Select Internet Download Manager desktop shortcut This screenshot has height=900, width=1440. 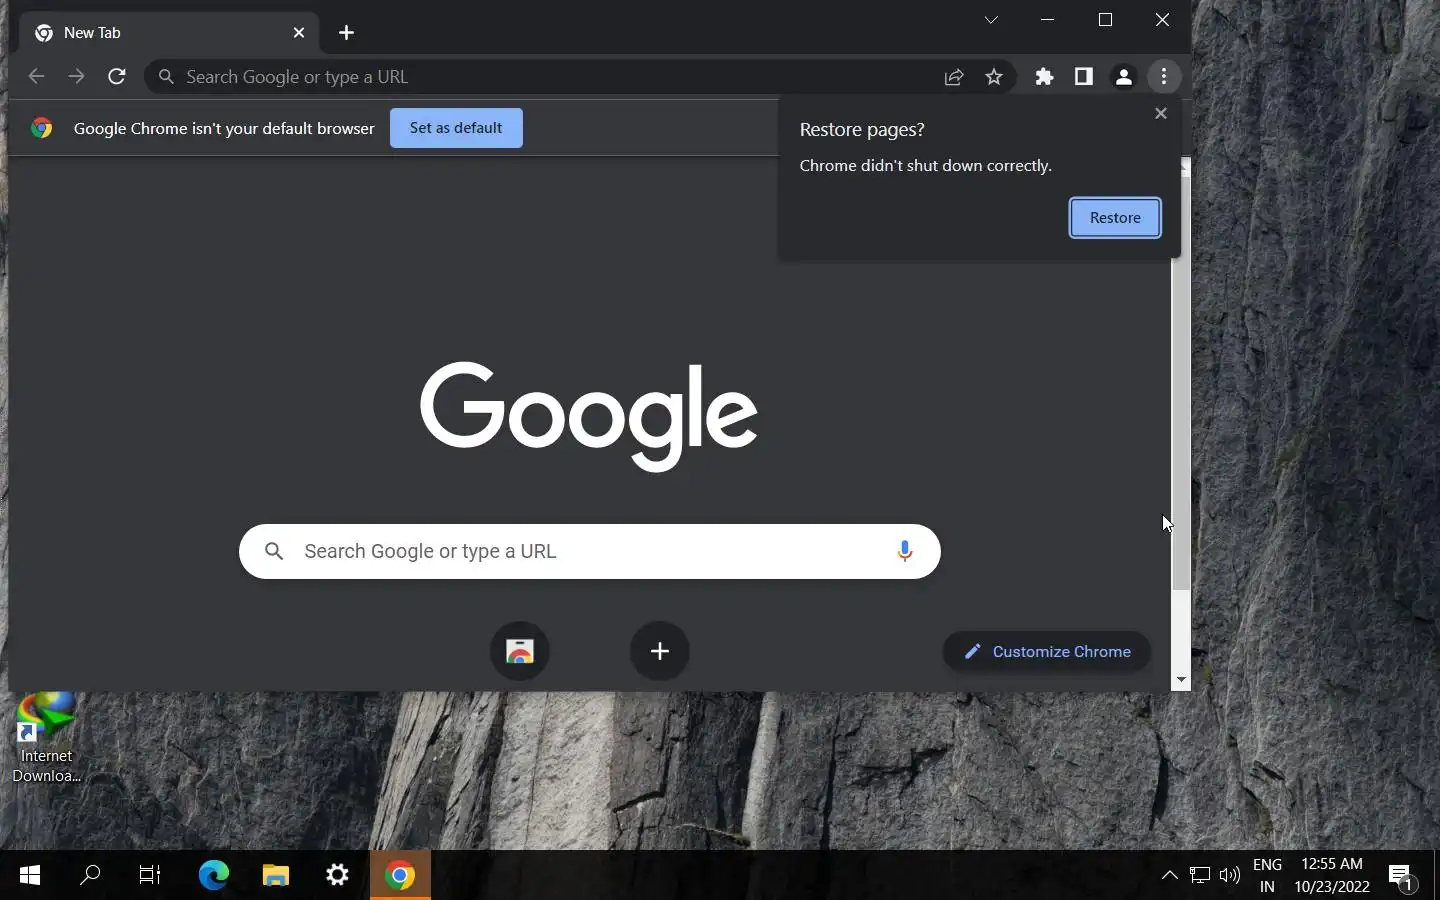(46, 739)
